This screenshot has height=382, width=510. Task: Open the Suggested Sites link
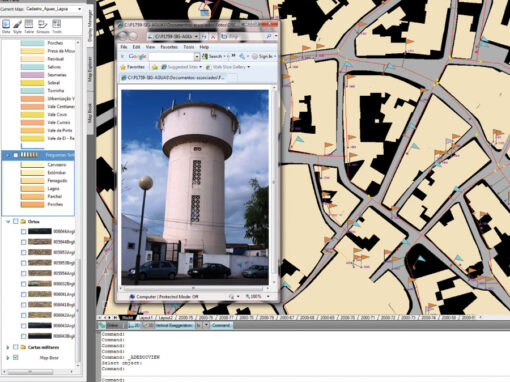182,67
